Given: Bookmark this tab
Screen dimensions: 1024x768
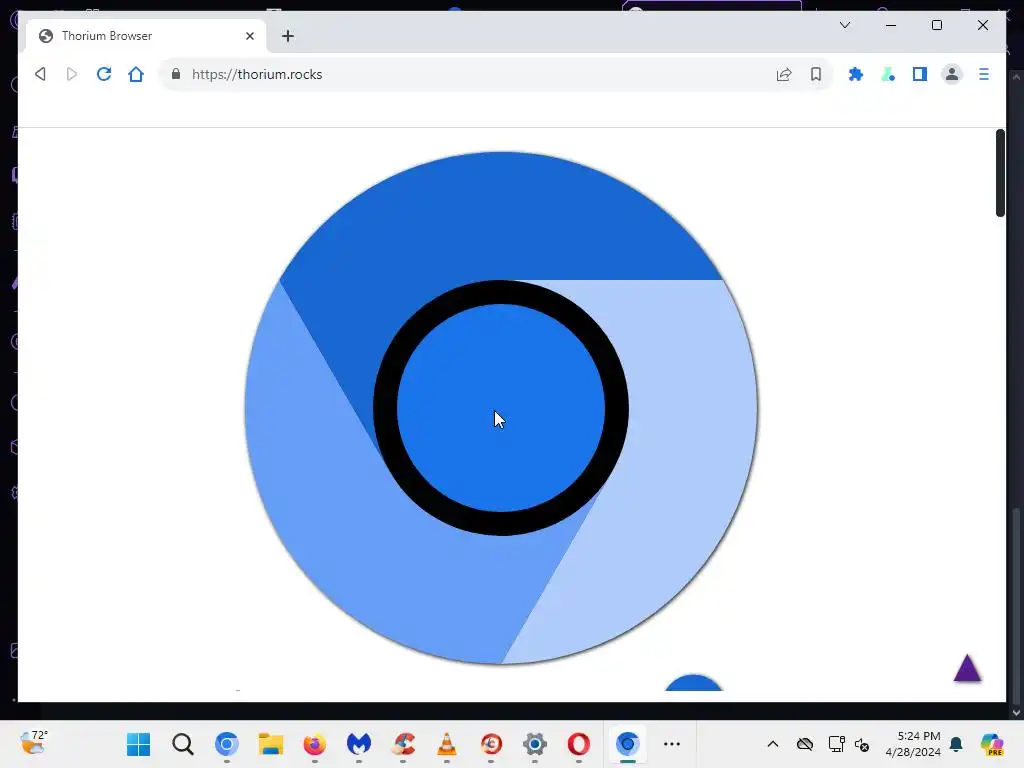Looking at the screenshot, I should point(816,74).
